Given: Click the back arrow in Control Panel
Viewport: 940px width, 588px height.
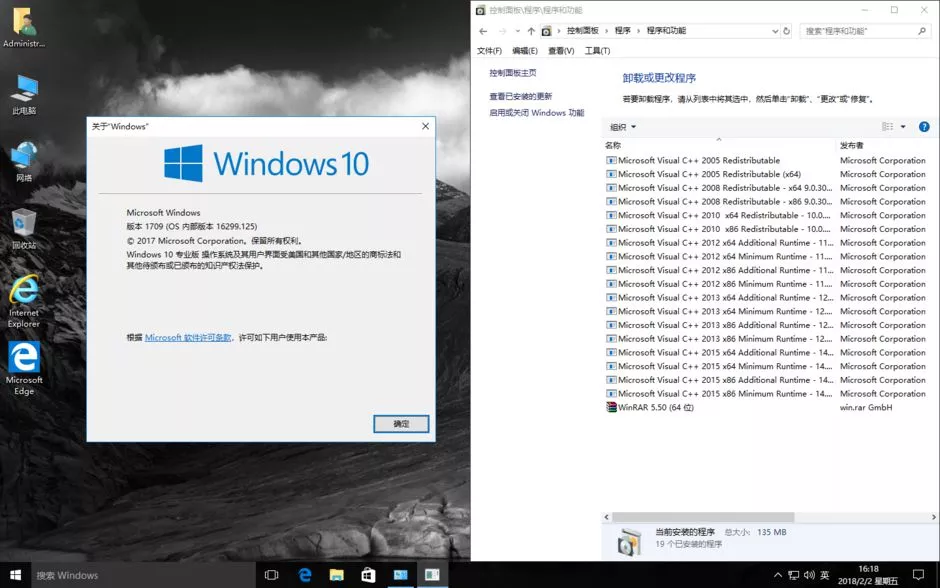Looking at the screenshot, I should pyautogui.click(x=484, y=30).
